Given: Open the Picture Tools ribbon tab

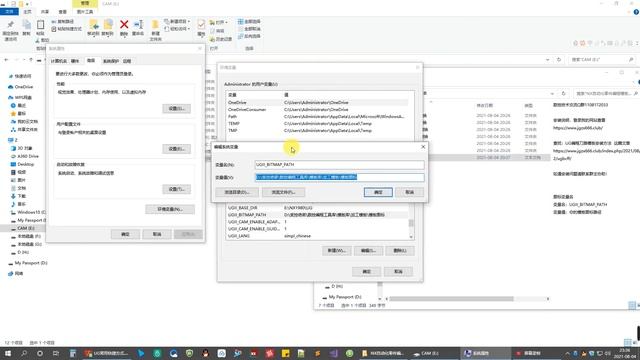Looking at the screenshot, I should point(85,11).
